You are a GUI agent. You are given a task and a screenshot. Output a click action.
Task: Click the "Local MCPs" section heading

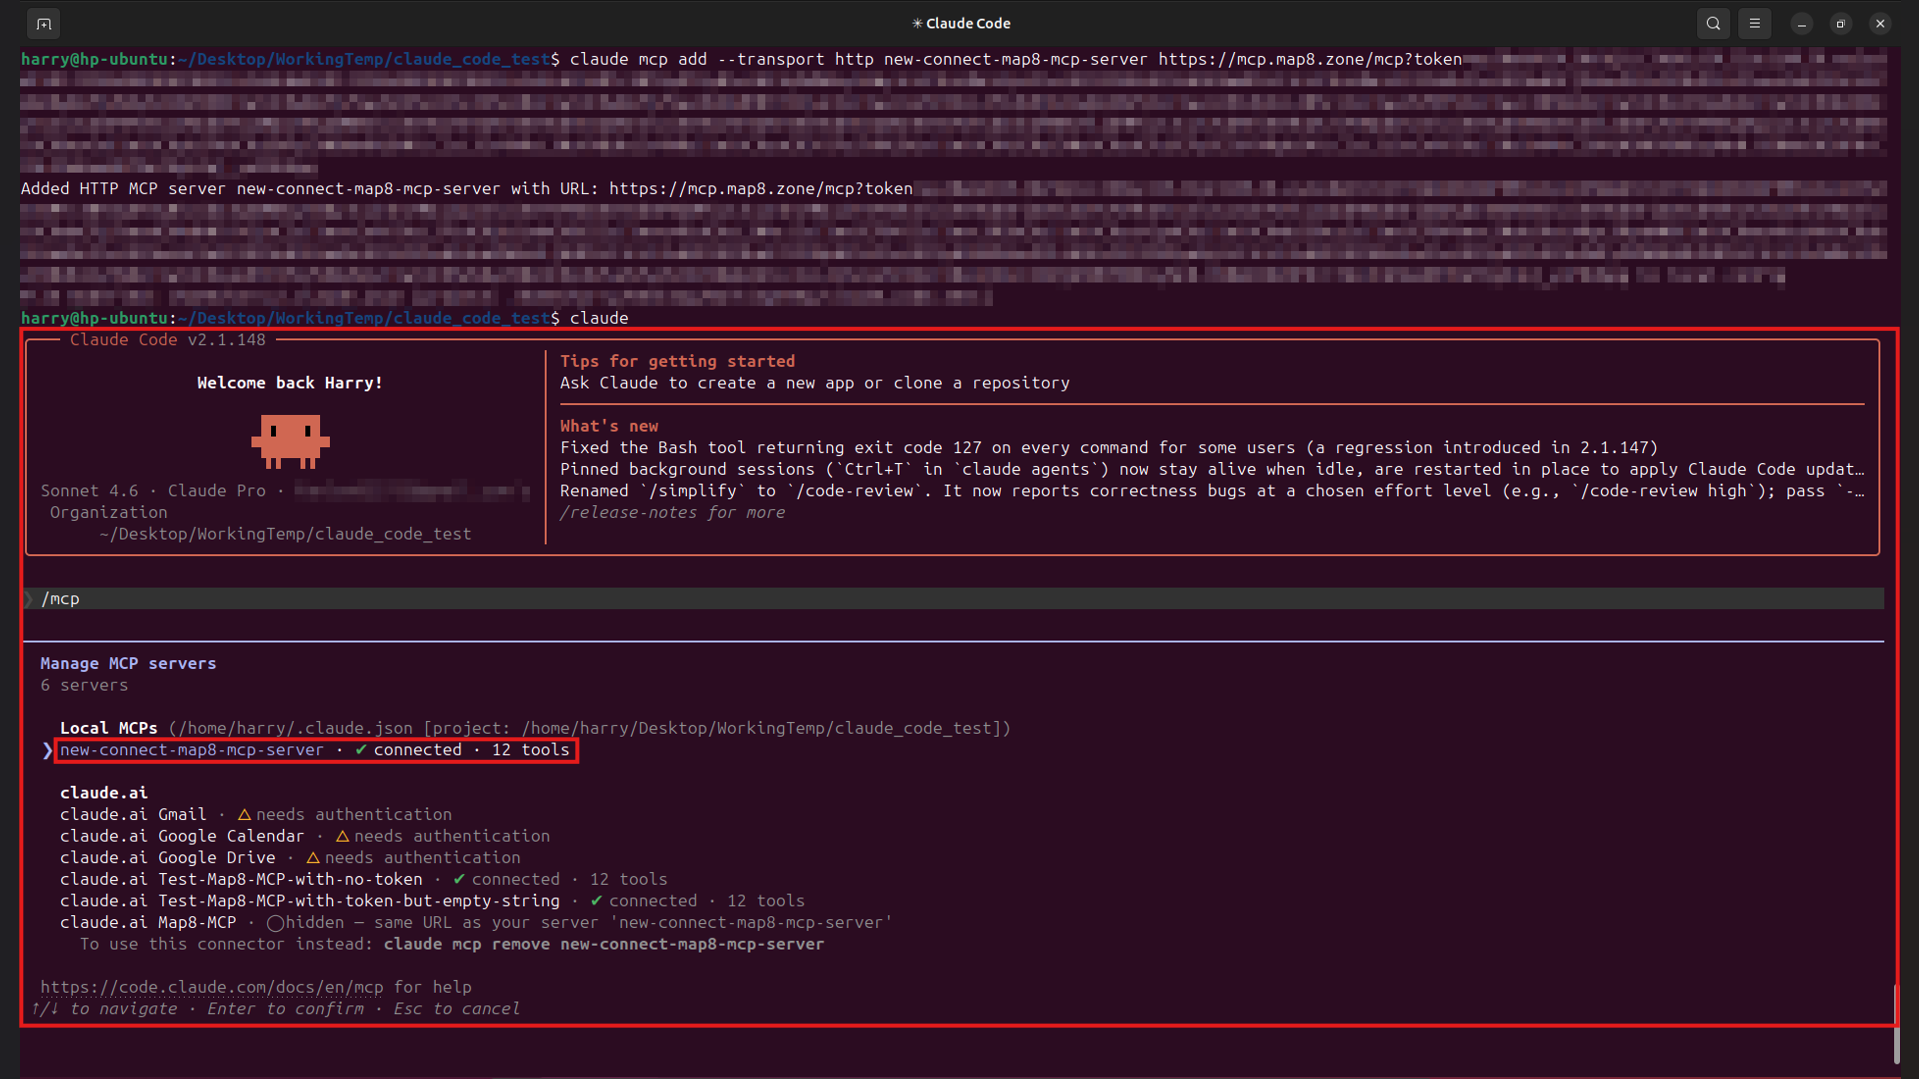(109, 728)
